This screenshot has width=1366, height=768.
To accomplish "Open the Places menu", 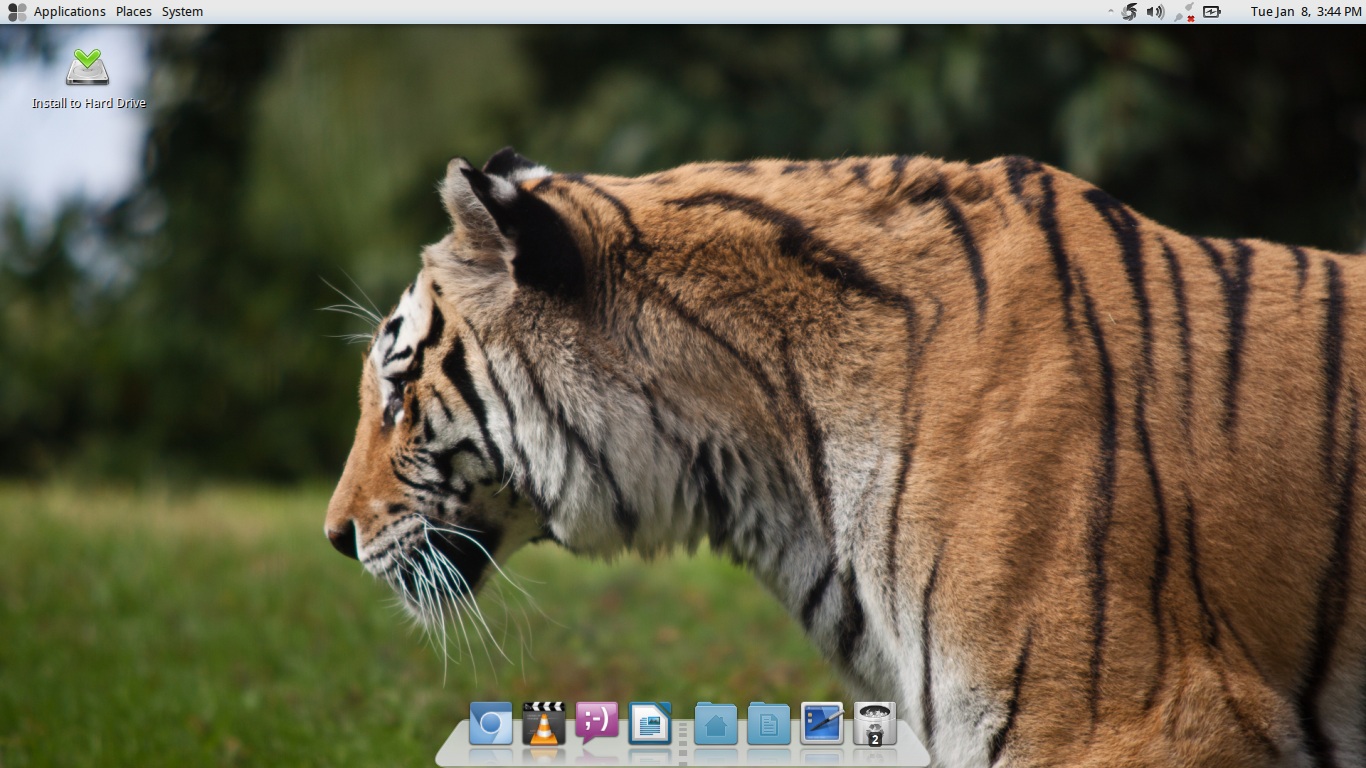I will [x=134, y=12].
